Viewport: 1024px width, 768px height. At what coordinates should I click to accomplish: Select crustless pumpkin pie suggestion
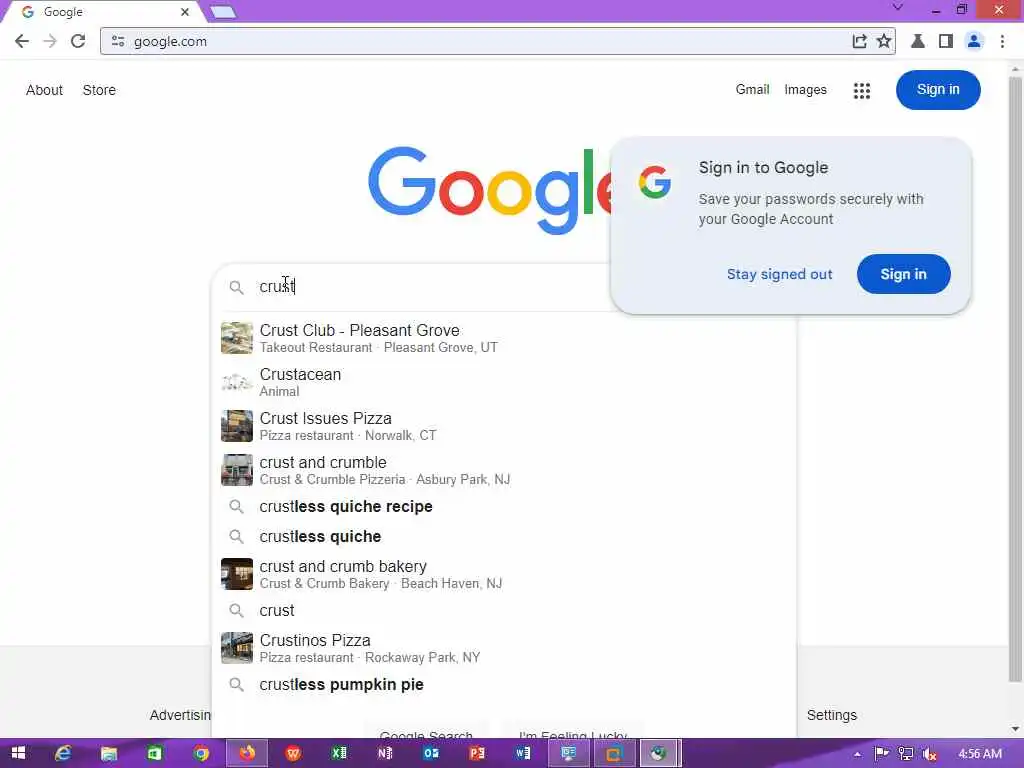504,684
